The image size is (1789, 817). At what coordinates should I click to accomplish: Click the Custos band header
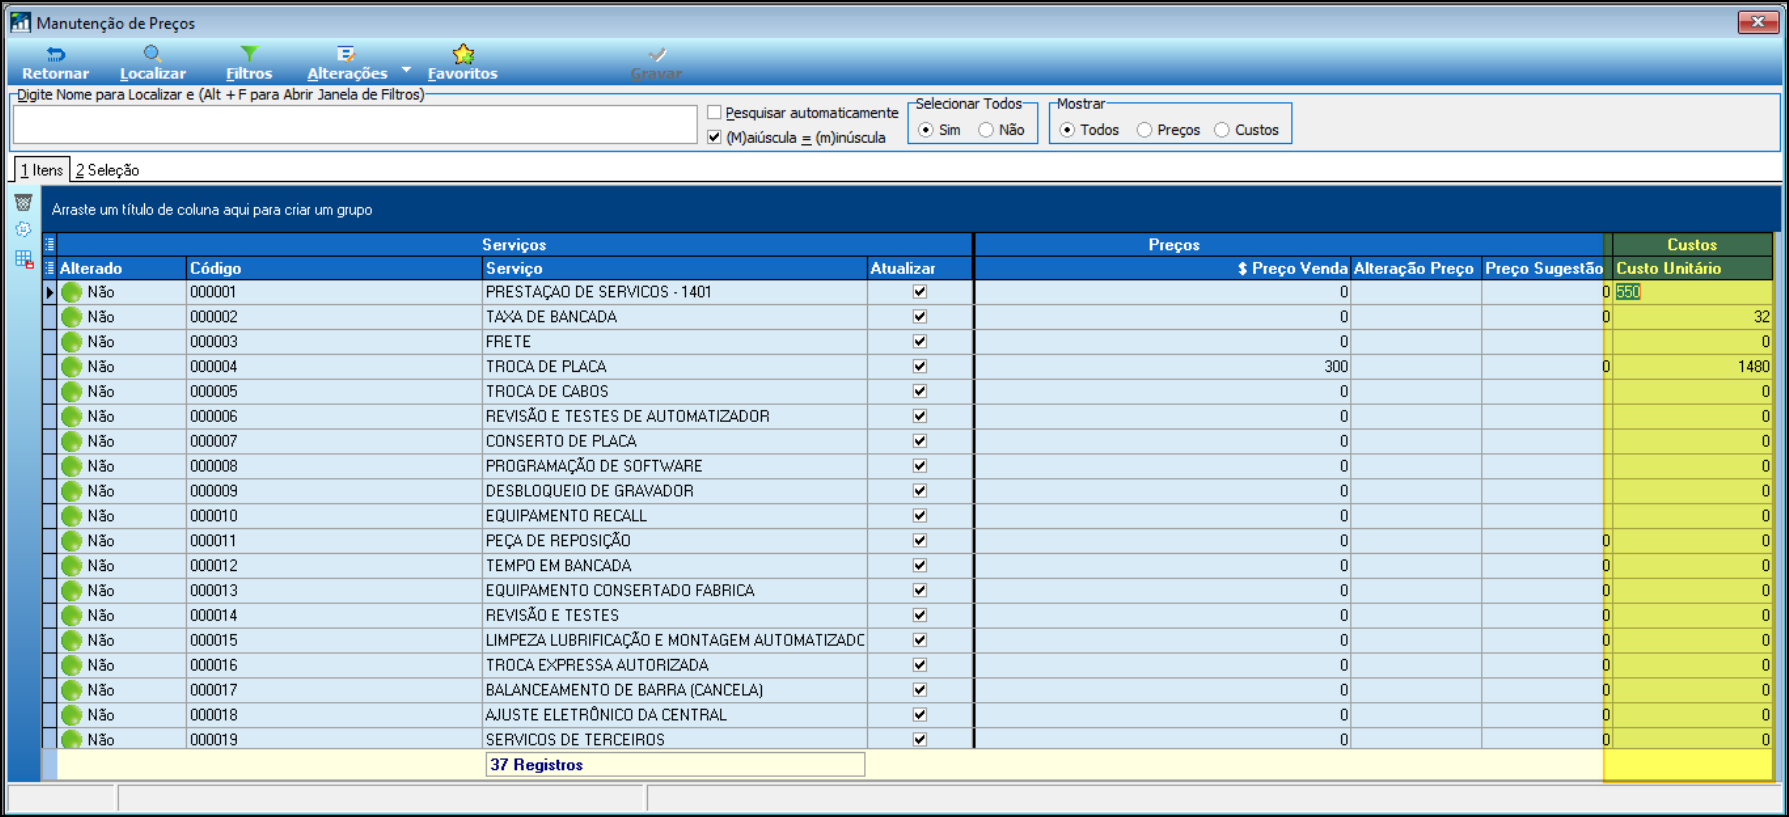(1692, 245)
